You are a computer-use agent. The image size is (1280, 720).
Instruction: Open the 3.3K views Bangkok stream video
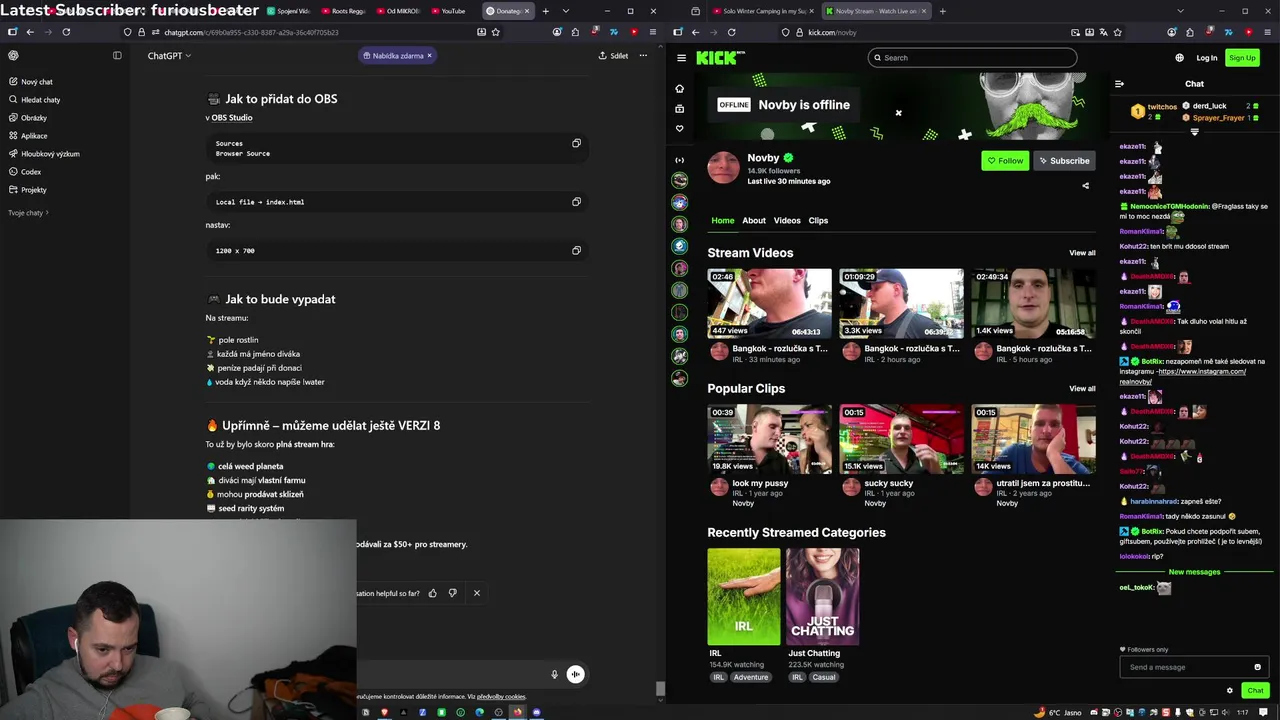point(901,304)
